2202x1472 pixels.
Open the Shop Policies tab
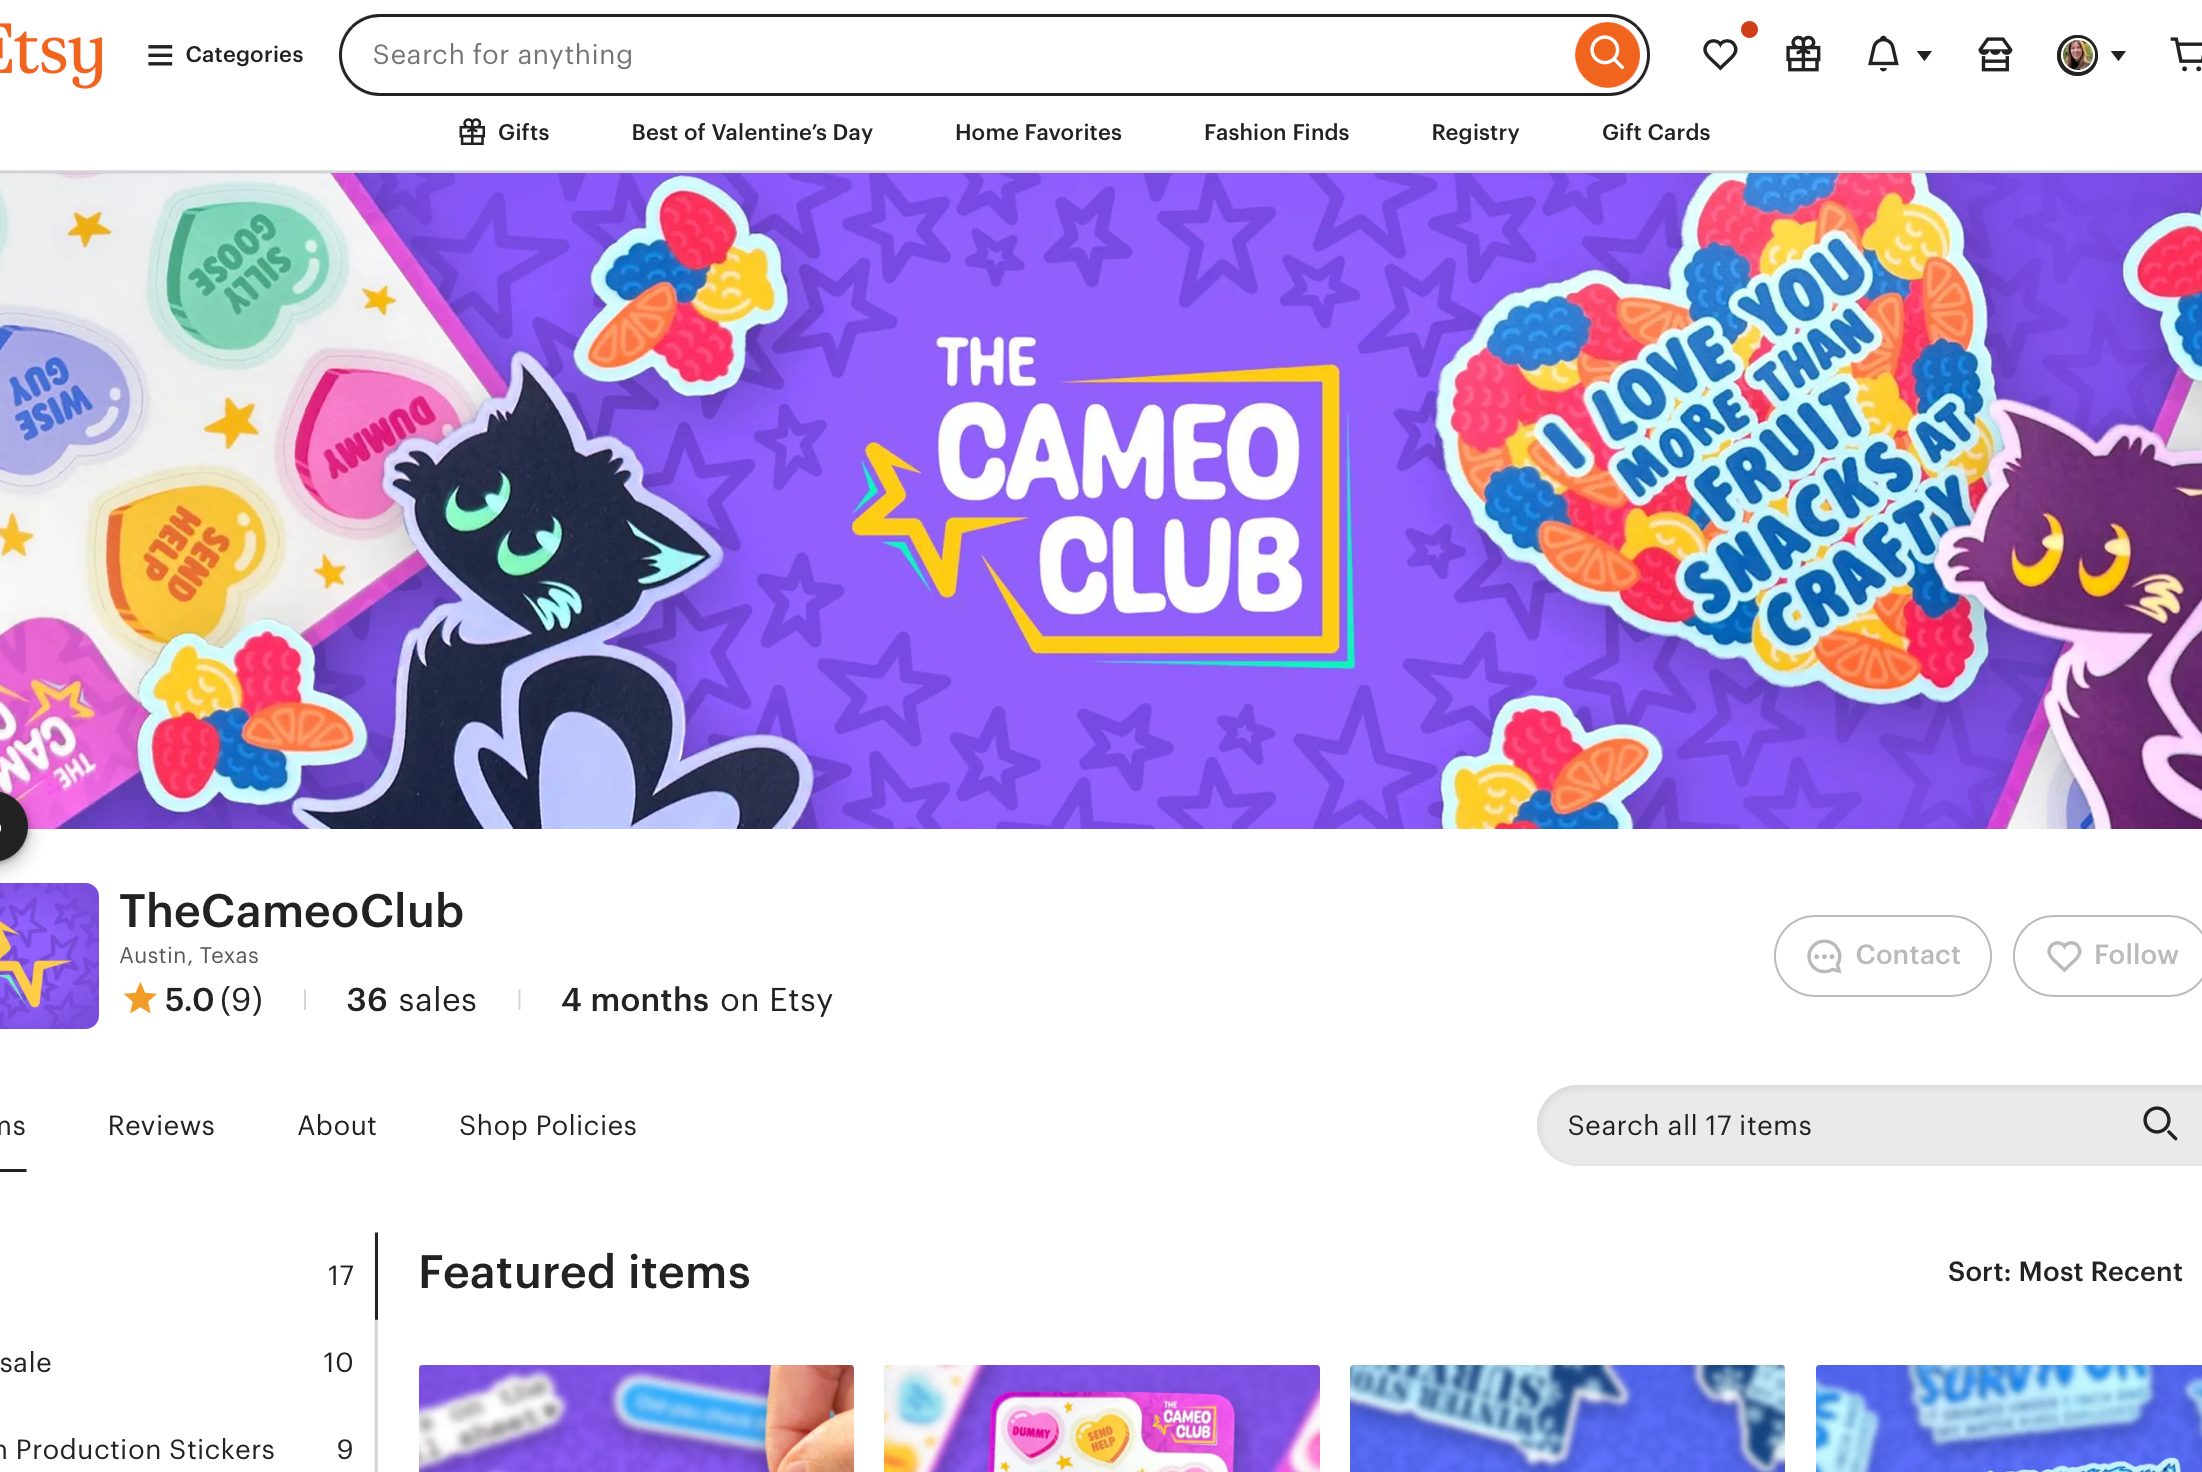click(x=548, y=1125)
